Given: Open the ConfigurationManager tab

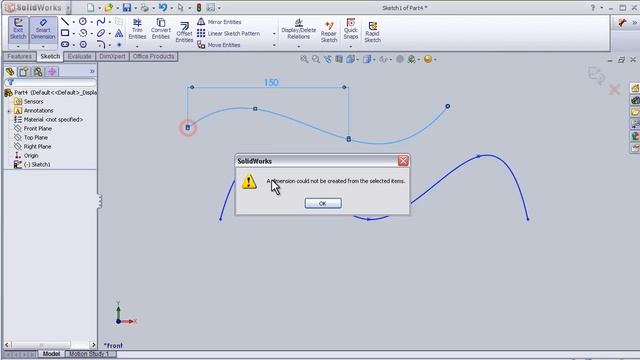Looking at the screenshot, I should pos(38,72).
